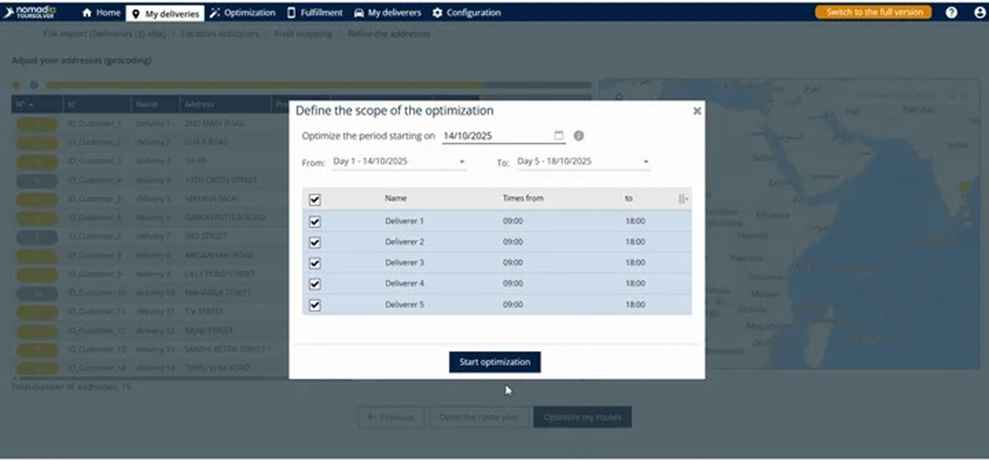Open the Fulfillment tab
989x460 pixels.
[315, 13]
